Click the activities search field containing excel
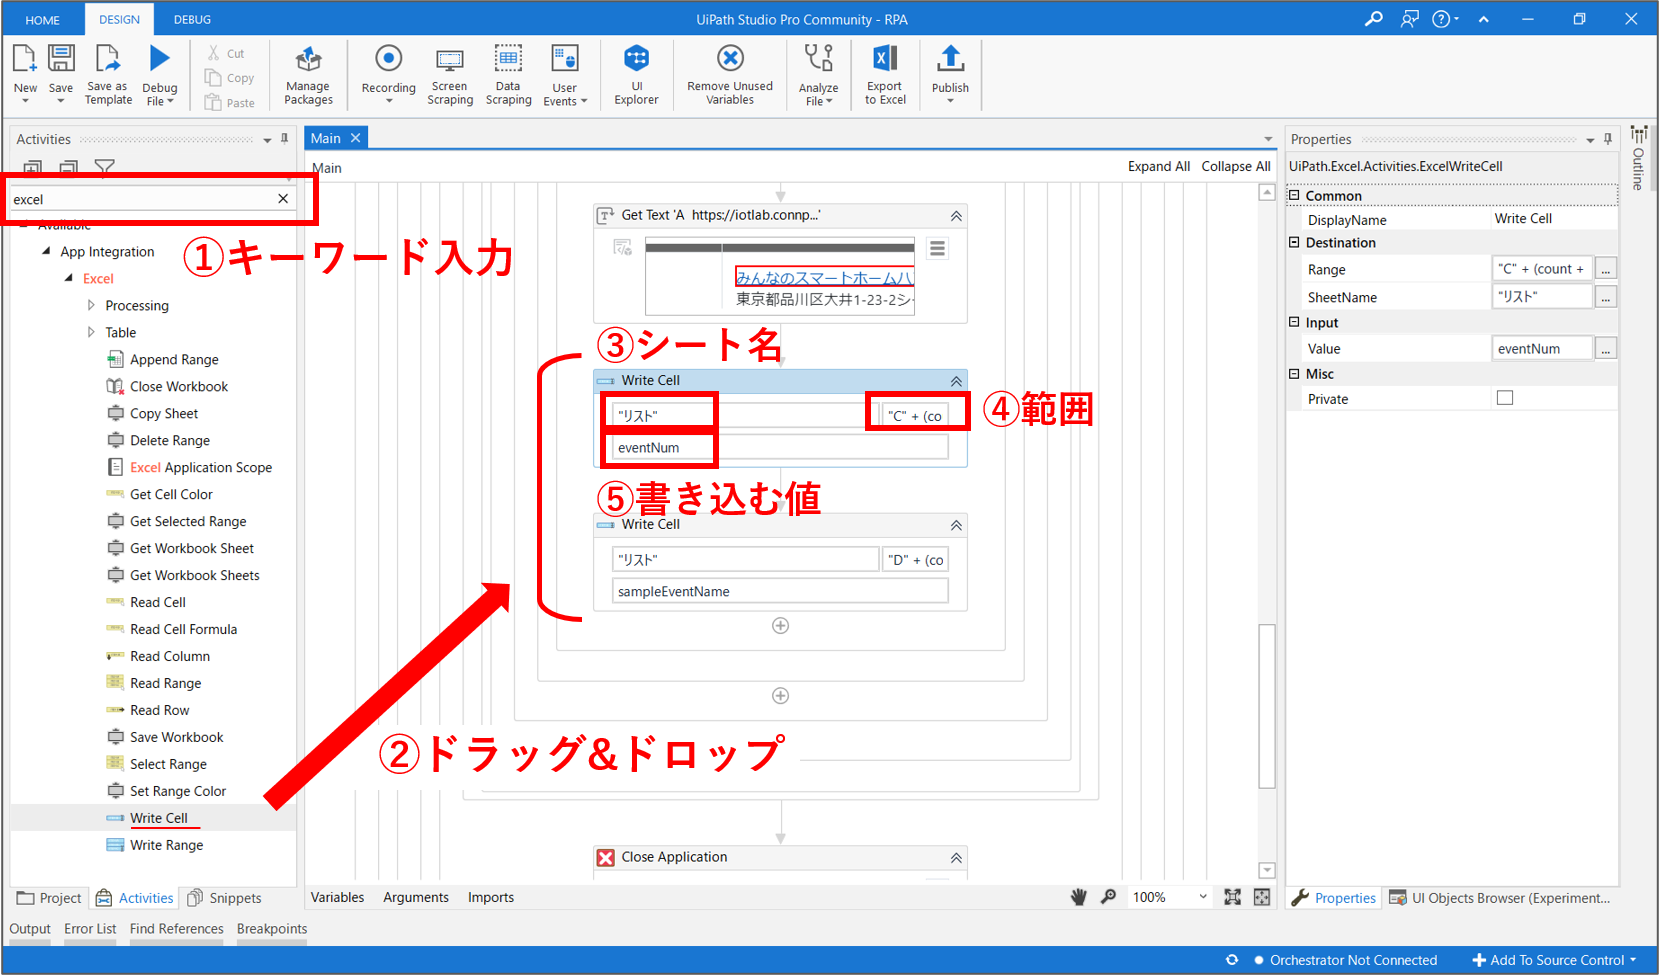 (x=140, y=199)
